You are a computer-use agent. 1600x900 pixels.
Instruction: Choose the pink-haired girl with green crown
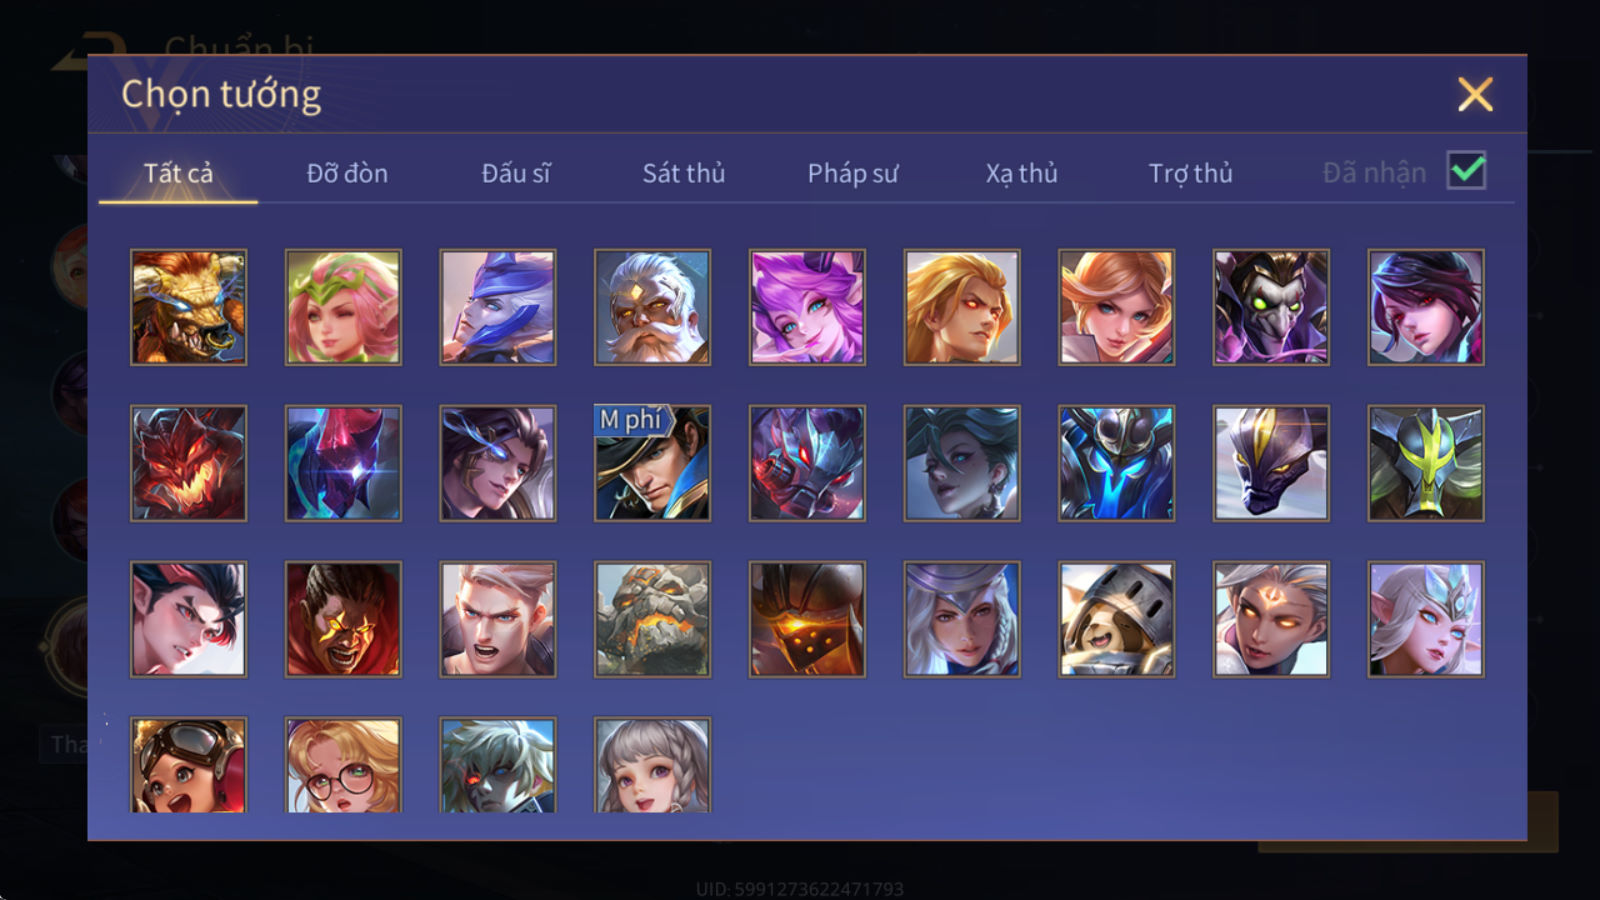(343, 307)
